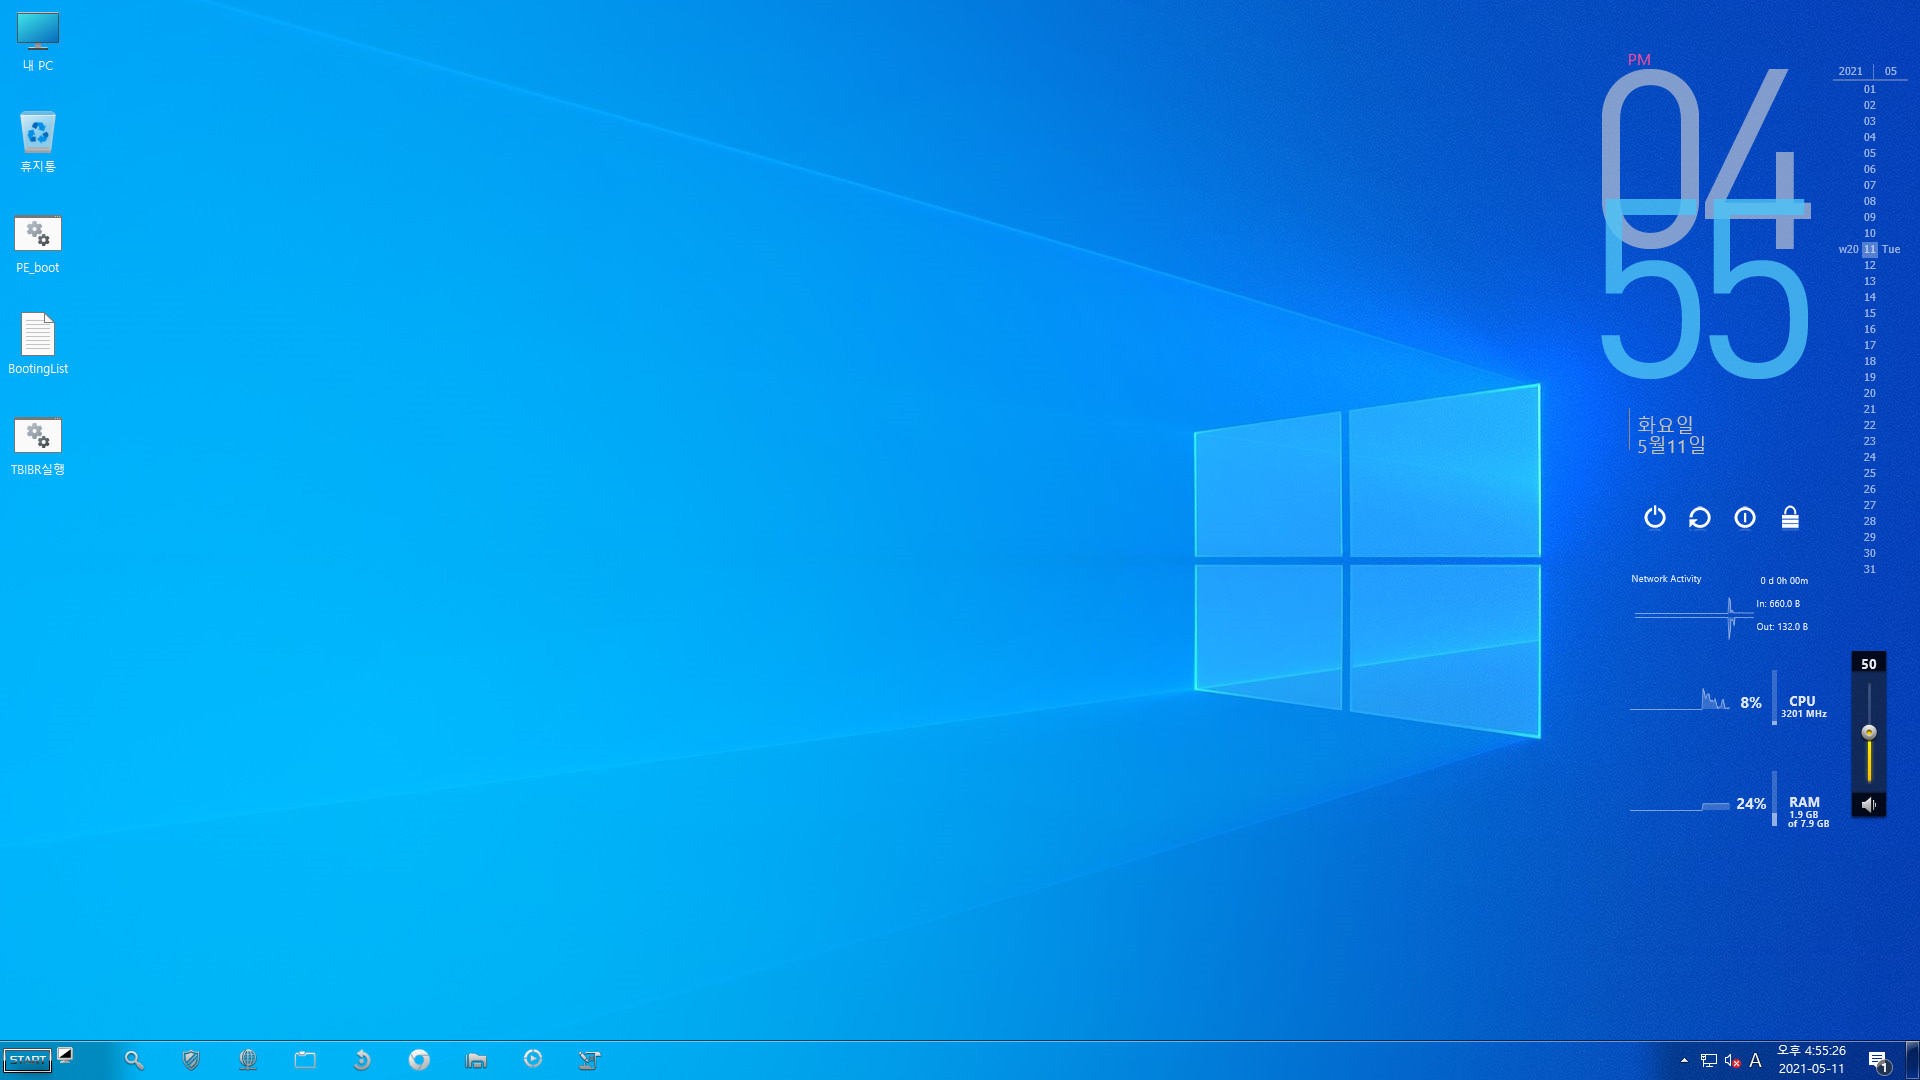This screenshot has height=1080, width=1920.
Task: Click the CPU 8% usage reading
Action: click(x=1750, y=703)
